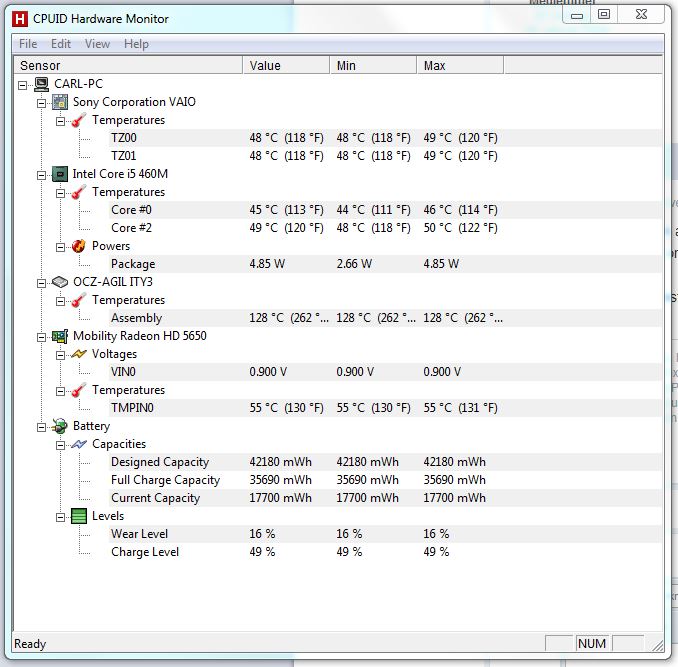Image resolution: width=678 pixels, height=667 pixels.
Task: Select the Charge Level row
Action: (x=385, y=552)
